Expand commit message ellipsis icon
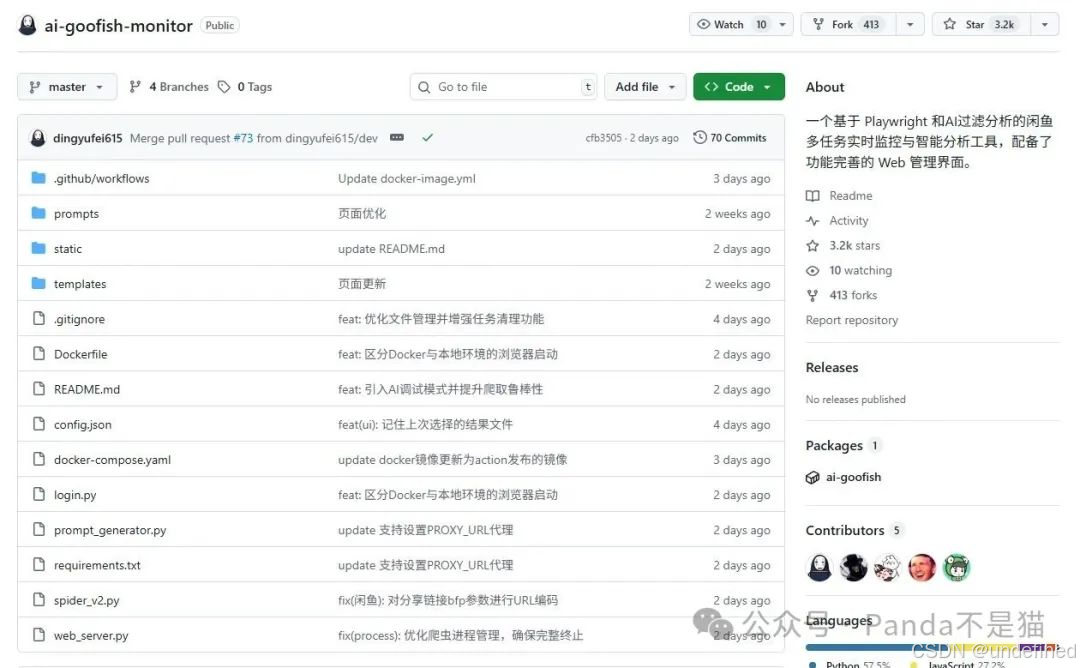 point(397,138)
